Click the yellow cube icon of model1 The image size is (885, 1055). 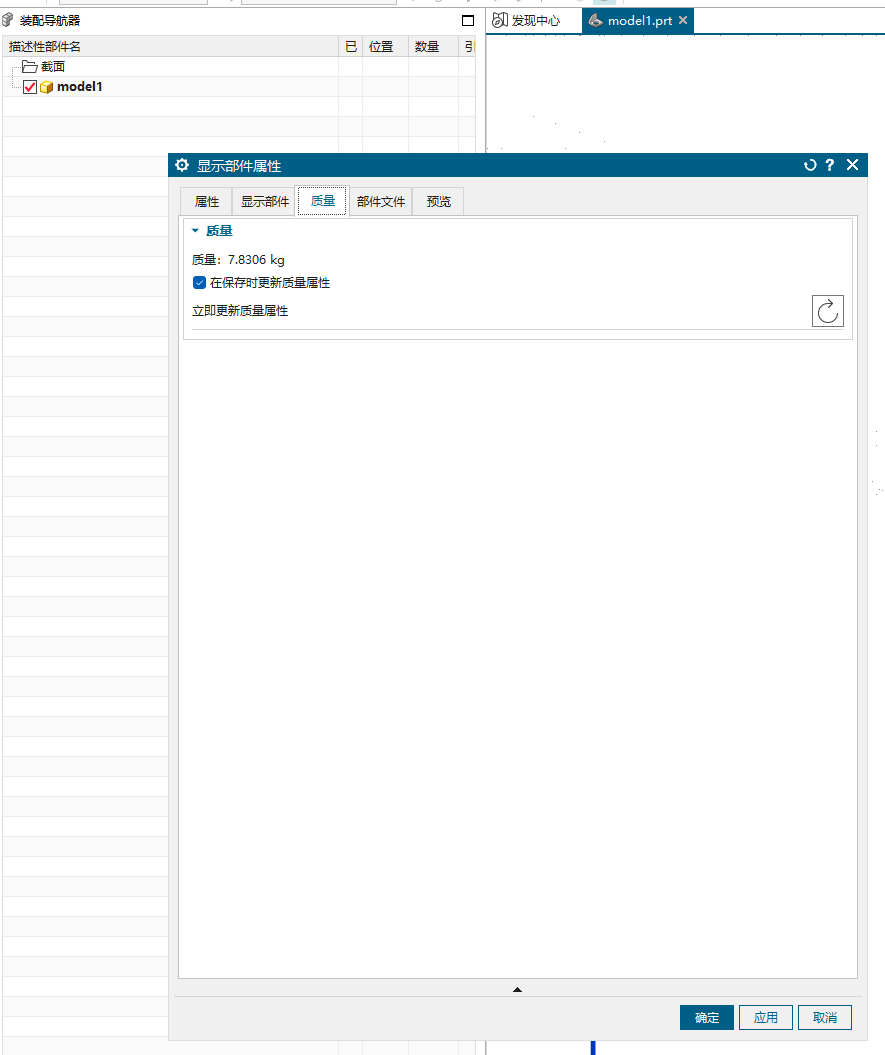click(46, 87)
